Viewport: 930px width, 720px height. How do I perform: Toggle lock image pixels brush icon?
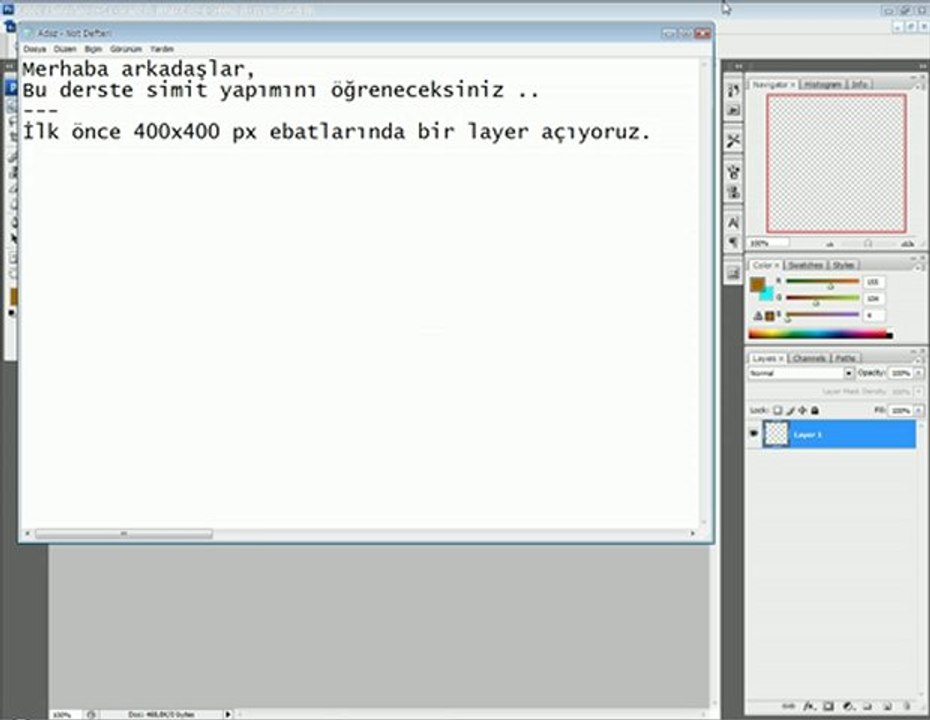[x=790, y=410]
